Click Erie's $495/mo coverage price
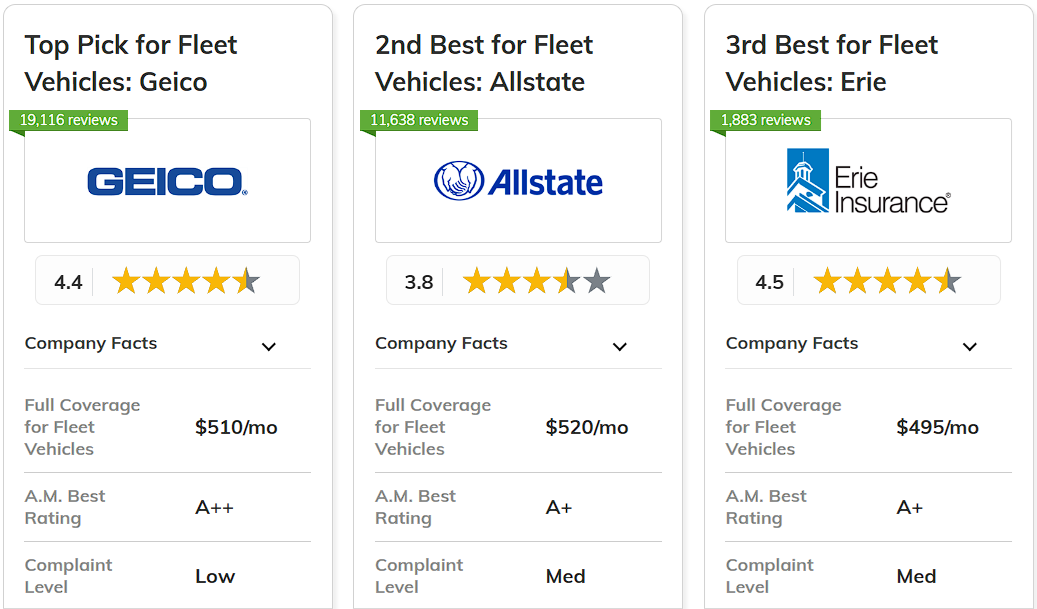The height and width of the screenshot is (609, 1037). click(x=938, y=427)
